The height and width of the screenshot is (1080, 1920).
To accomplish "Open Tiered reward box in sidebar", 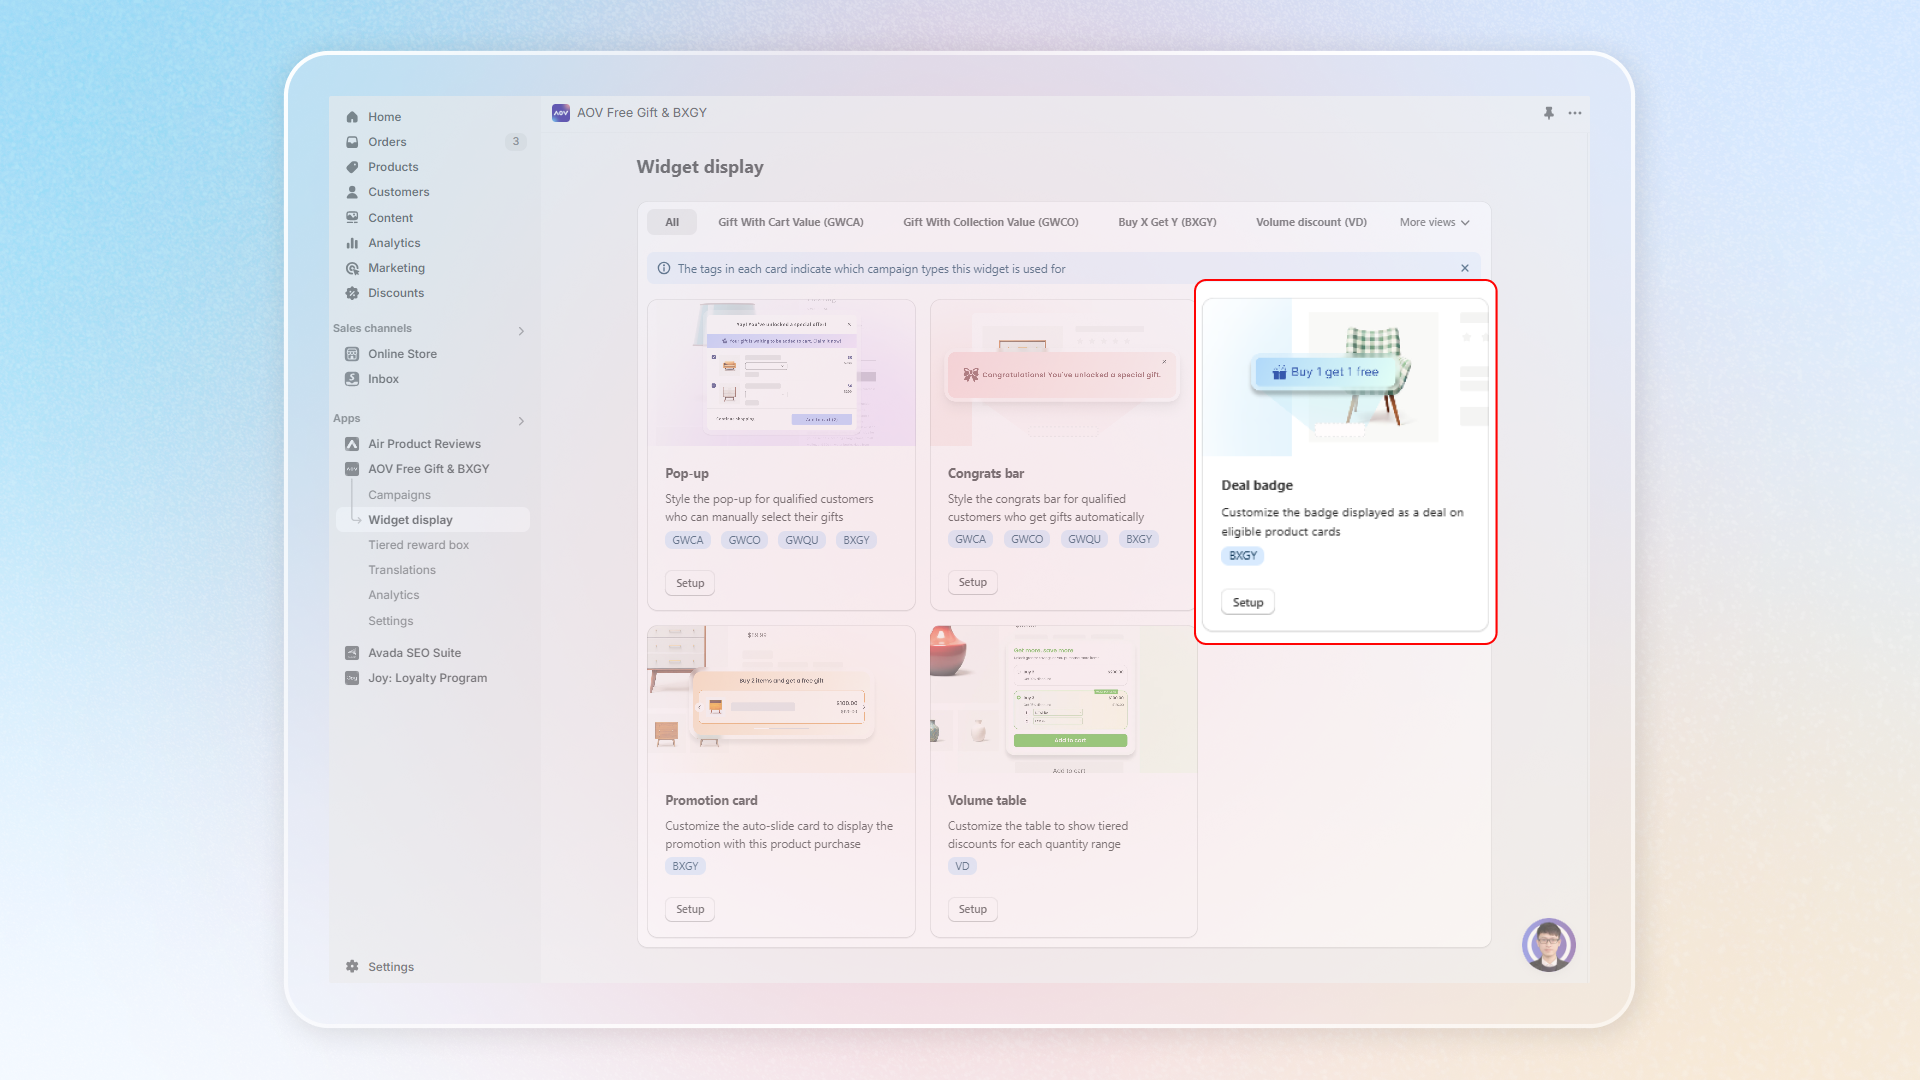I will (x=418, y=545).
